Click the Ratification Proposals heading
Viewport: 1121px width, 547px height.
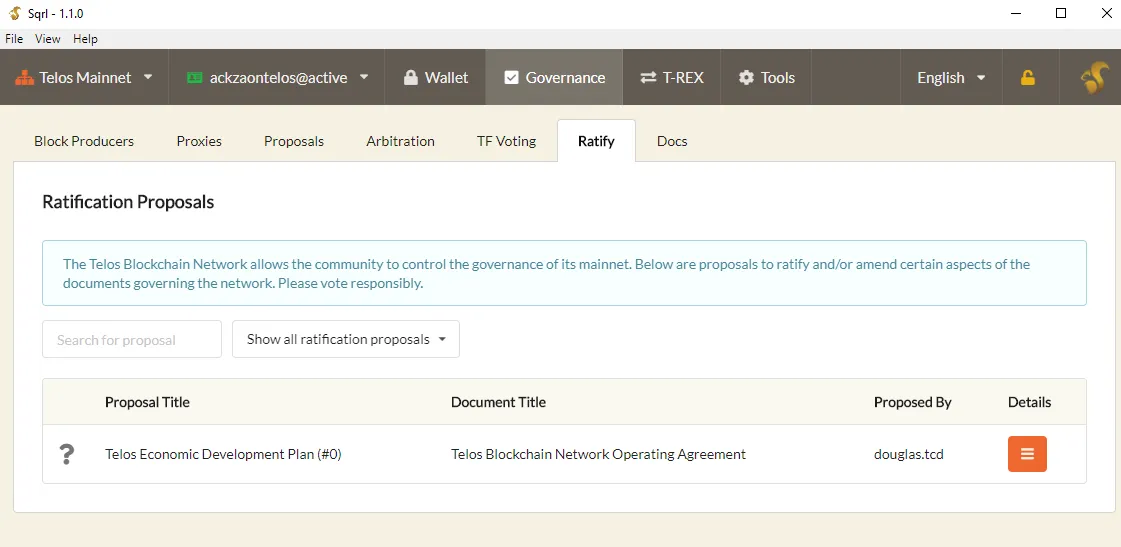click(x=128, y=202)
